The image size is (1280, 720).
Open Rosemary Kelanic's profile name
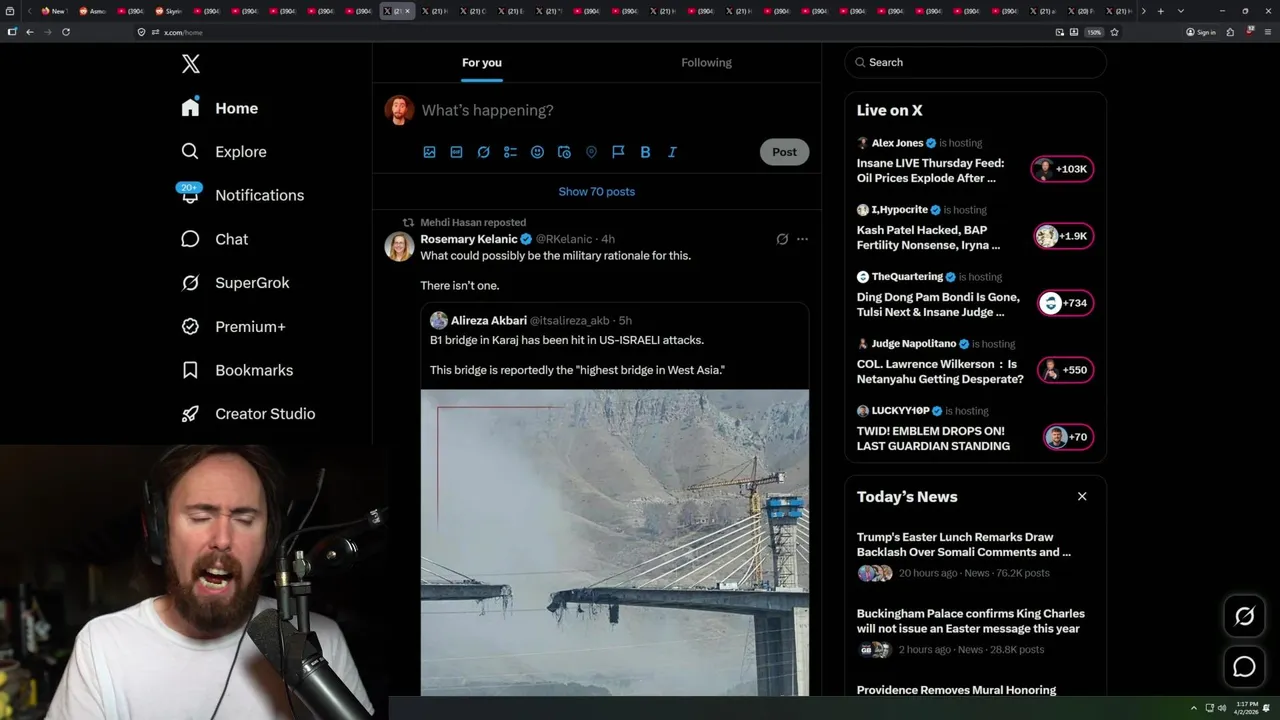click(469, 239)
